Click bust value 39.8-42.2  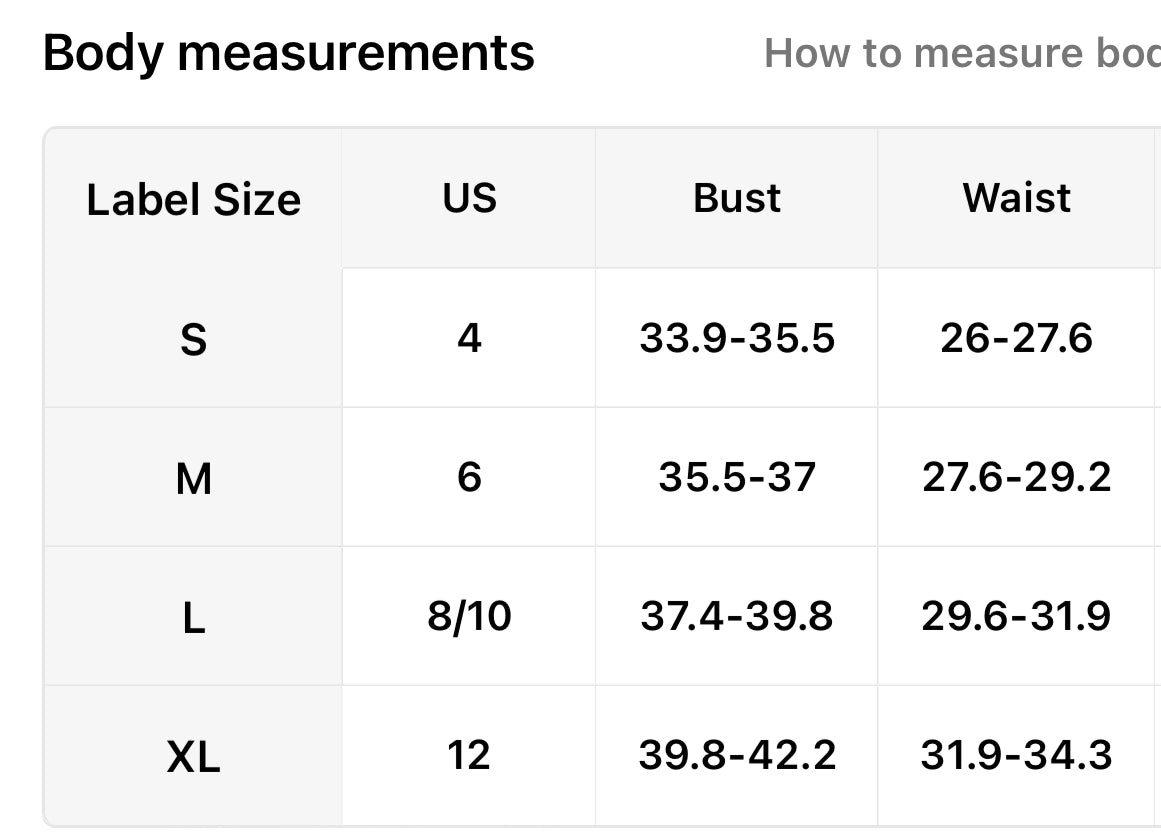pyautogui.click(x=737, y=755)
